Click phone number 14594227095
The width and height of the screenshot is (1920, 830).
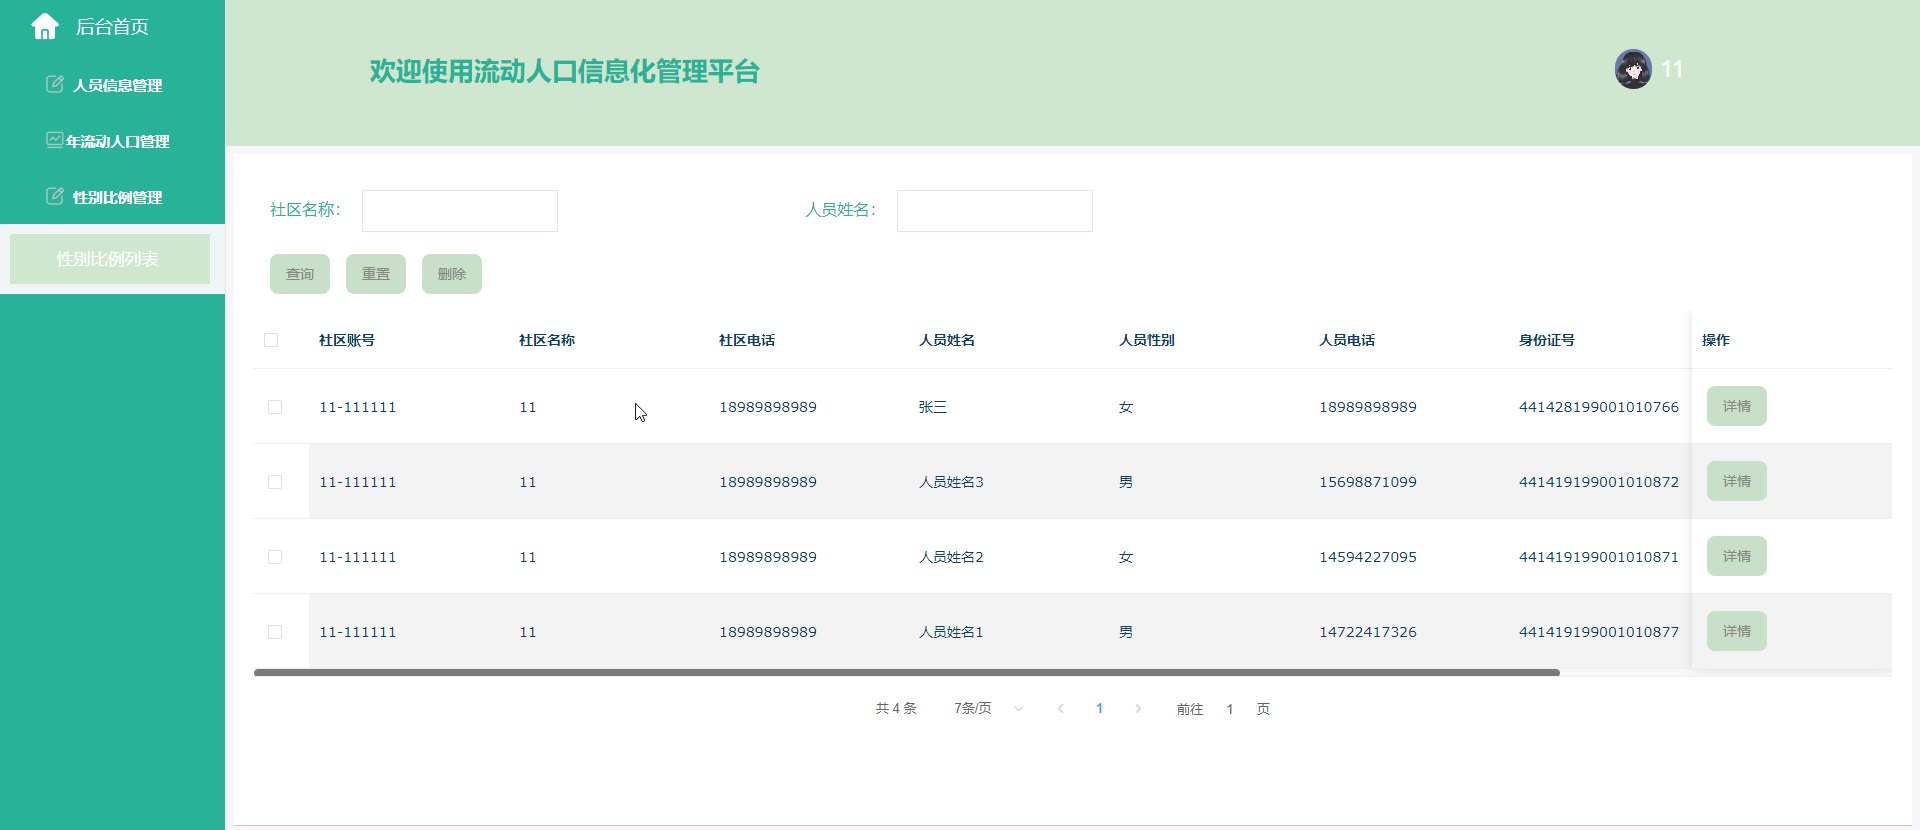[1368, 557]
